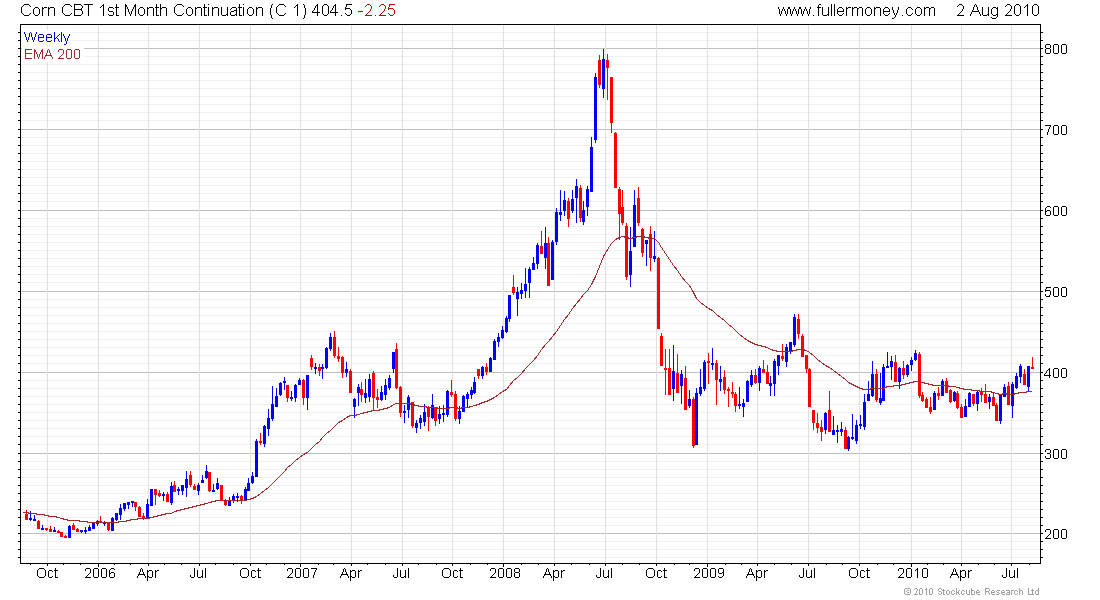Click the Weekly timeframe label
The image size is (1100, 600).
pos(47,37)
